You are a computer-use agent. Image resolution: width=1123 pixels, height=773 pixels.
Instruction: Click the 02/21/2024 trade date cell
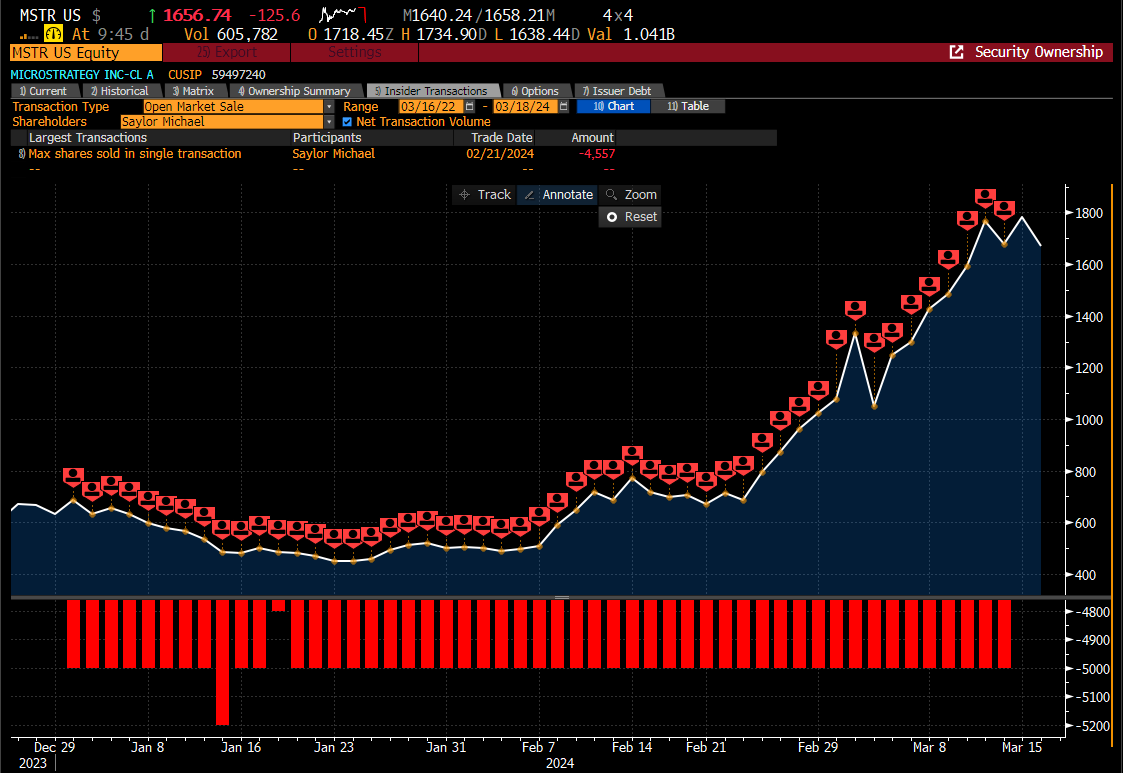pyautogui.click(x=499, y=153)
